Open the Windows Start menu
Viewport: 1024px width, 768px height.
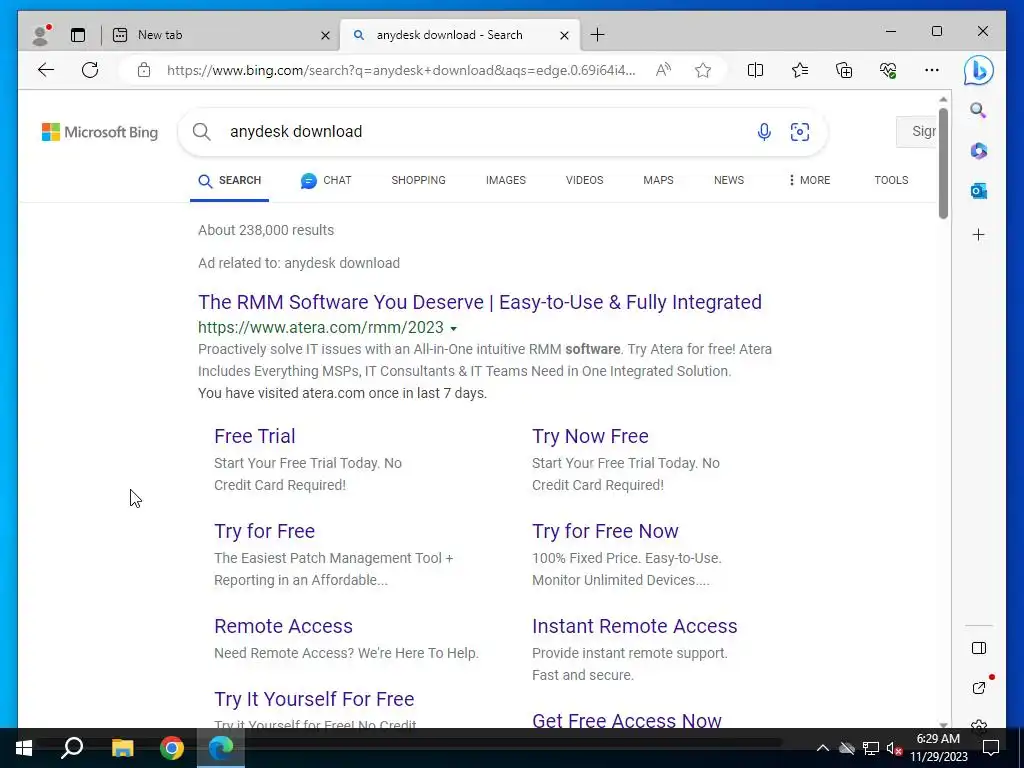pyautogui.click(x=24, y=748)
